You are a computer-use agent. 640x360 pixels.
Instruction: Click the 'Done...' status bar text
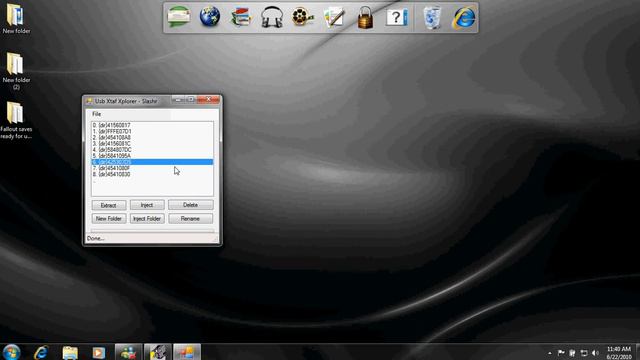tap(96, 238)
